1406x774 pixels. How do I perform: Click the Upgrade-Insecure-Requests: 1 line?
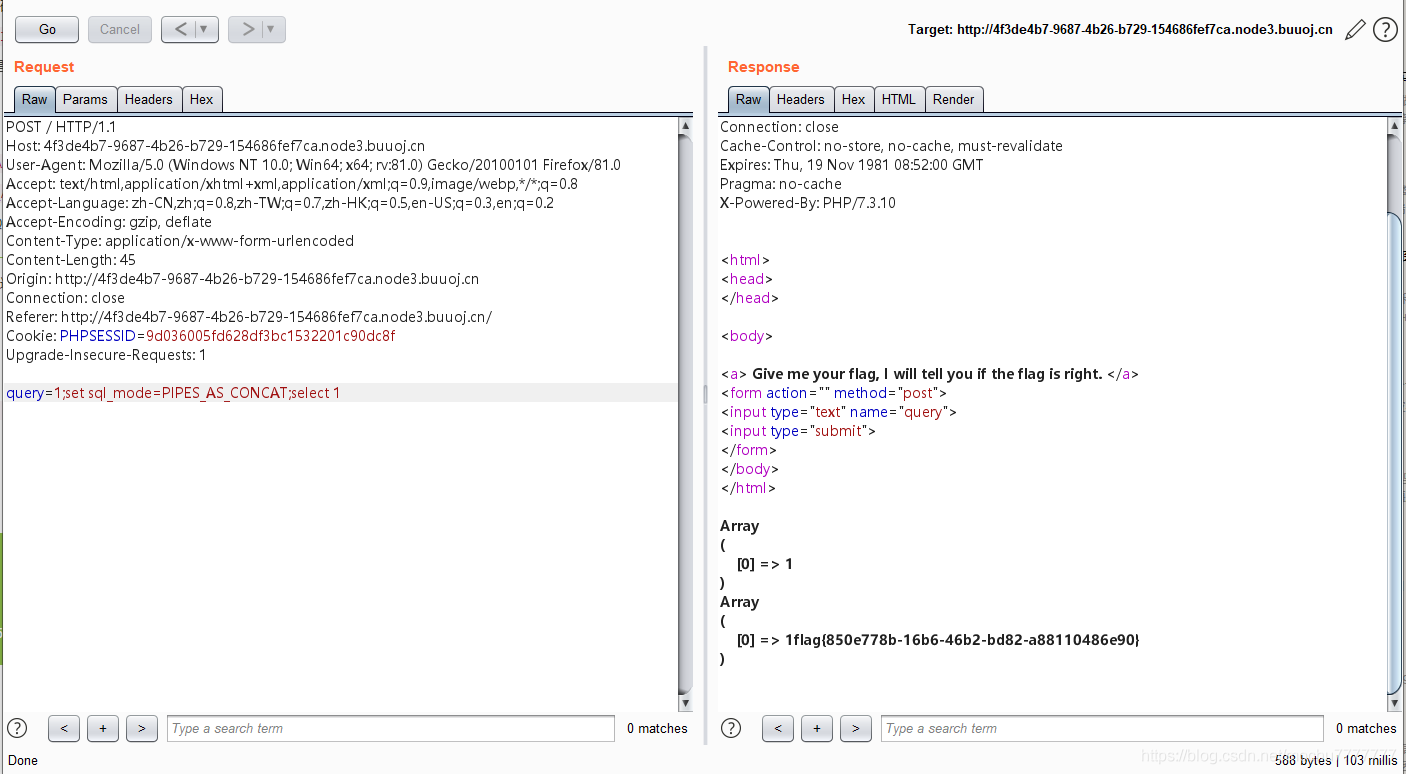pyautogui.click(x=106, y=355)
